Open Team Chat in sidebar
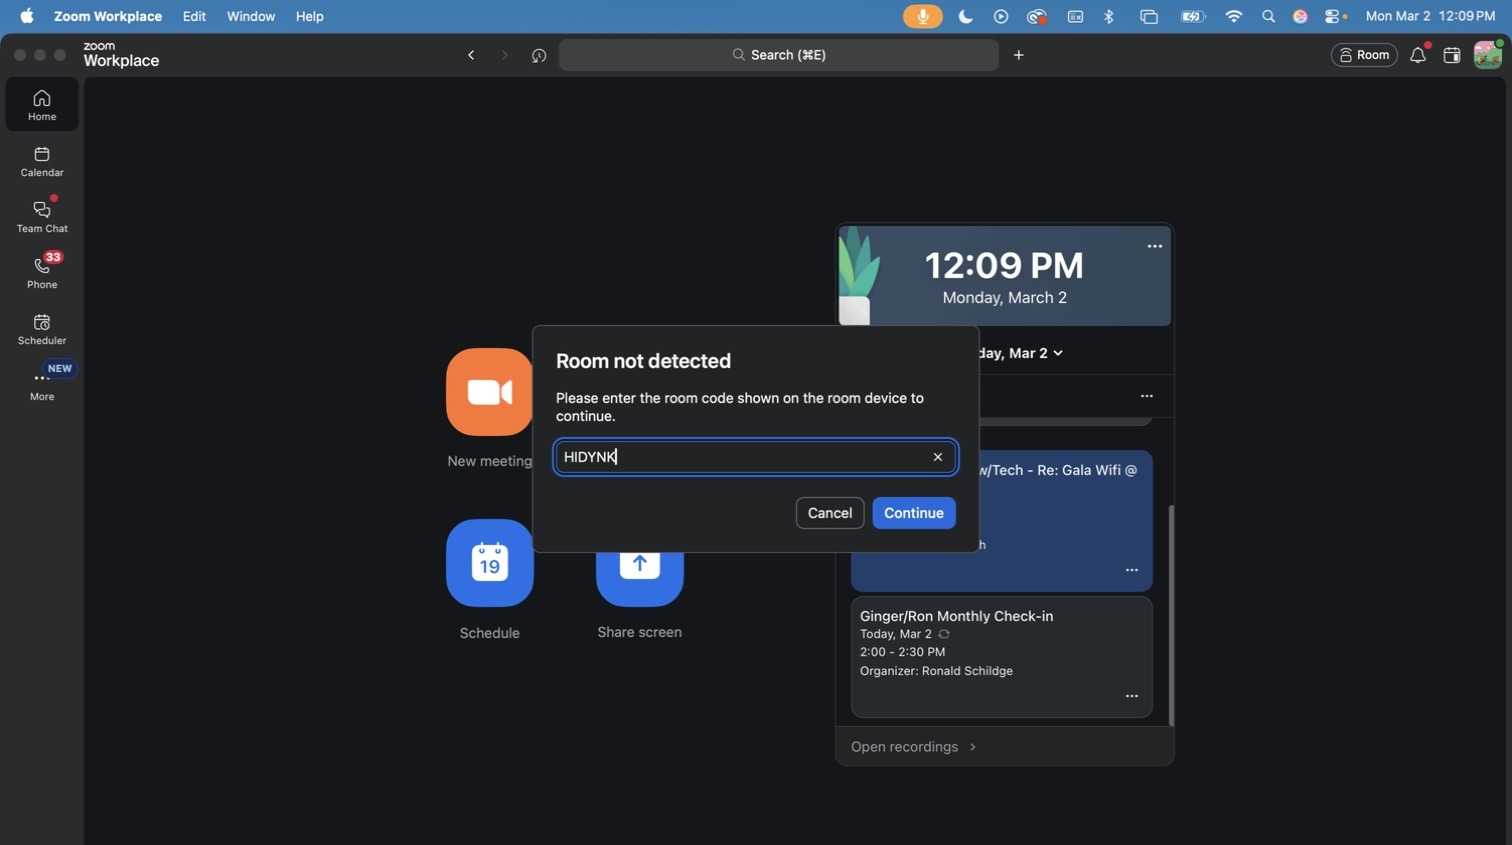The width and height of the screenshot is (1512, 845). [x=42, y=217]
